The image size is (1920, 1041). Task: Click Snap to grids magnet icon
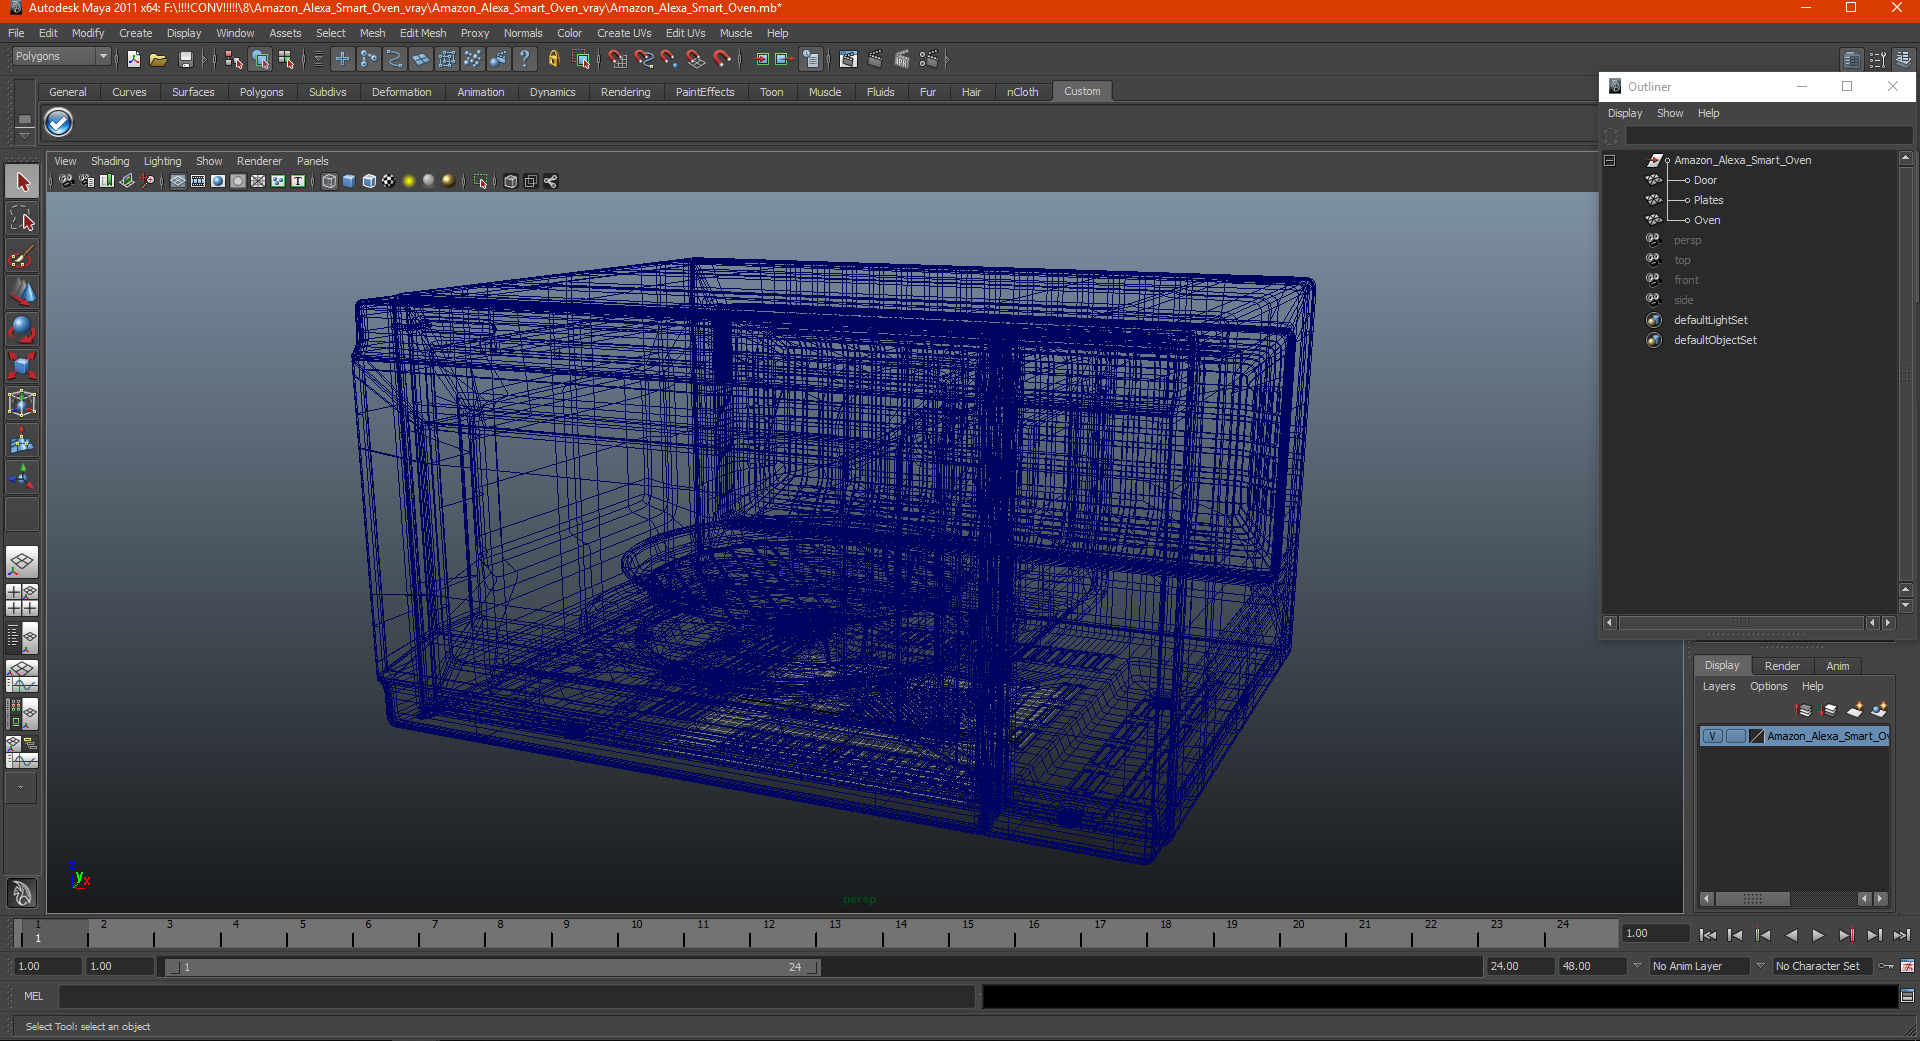(617, 60)
